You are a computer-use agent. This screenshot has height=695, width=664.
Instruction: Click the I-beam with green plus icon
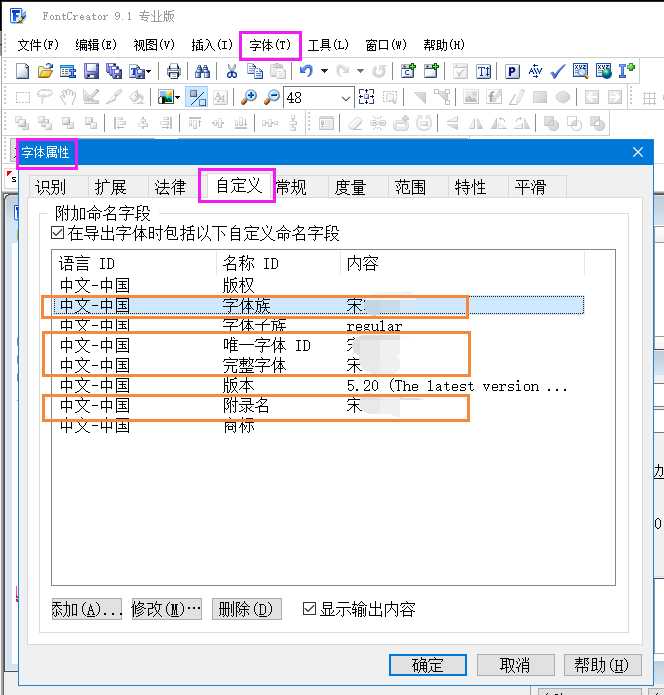click(626, 71)
